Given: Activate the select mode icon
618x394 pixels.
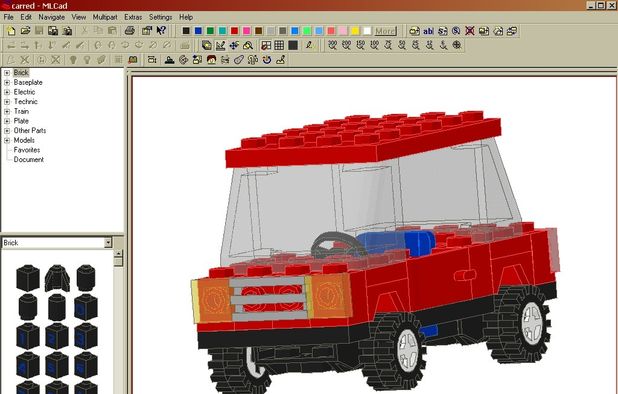Looking at the screenshot, I should 207,45.
